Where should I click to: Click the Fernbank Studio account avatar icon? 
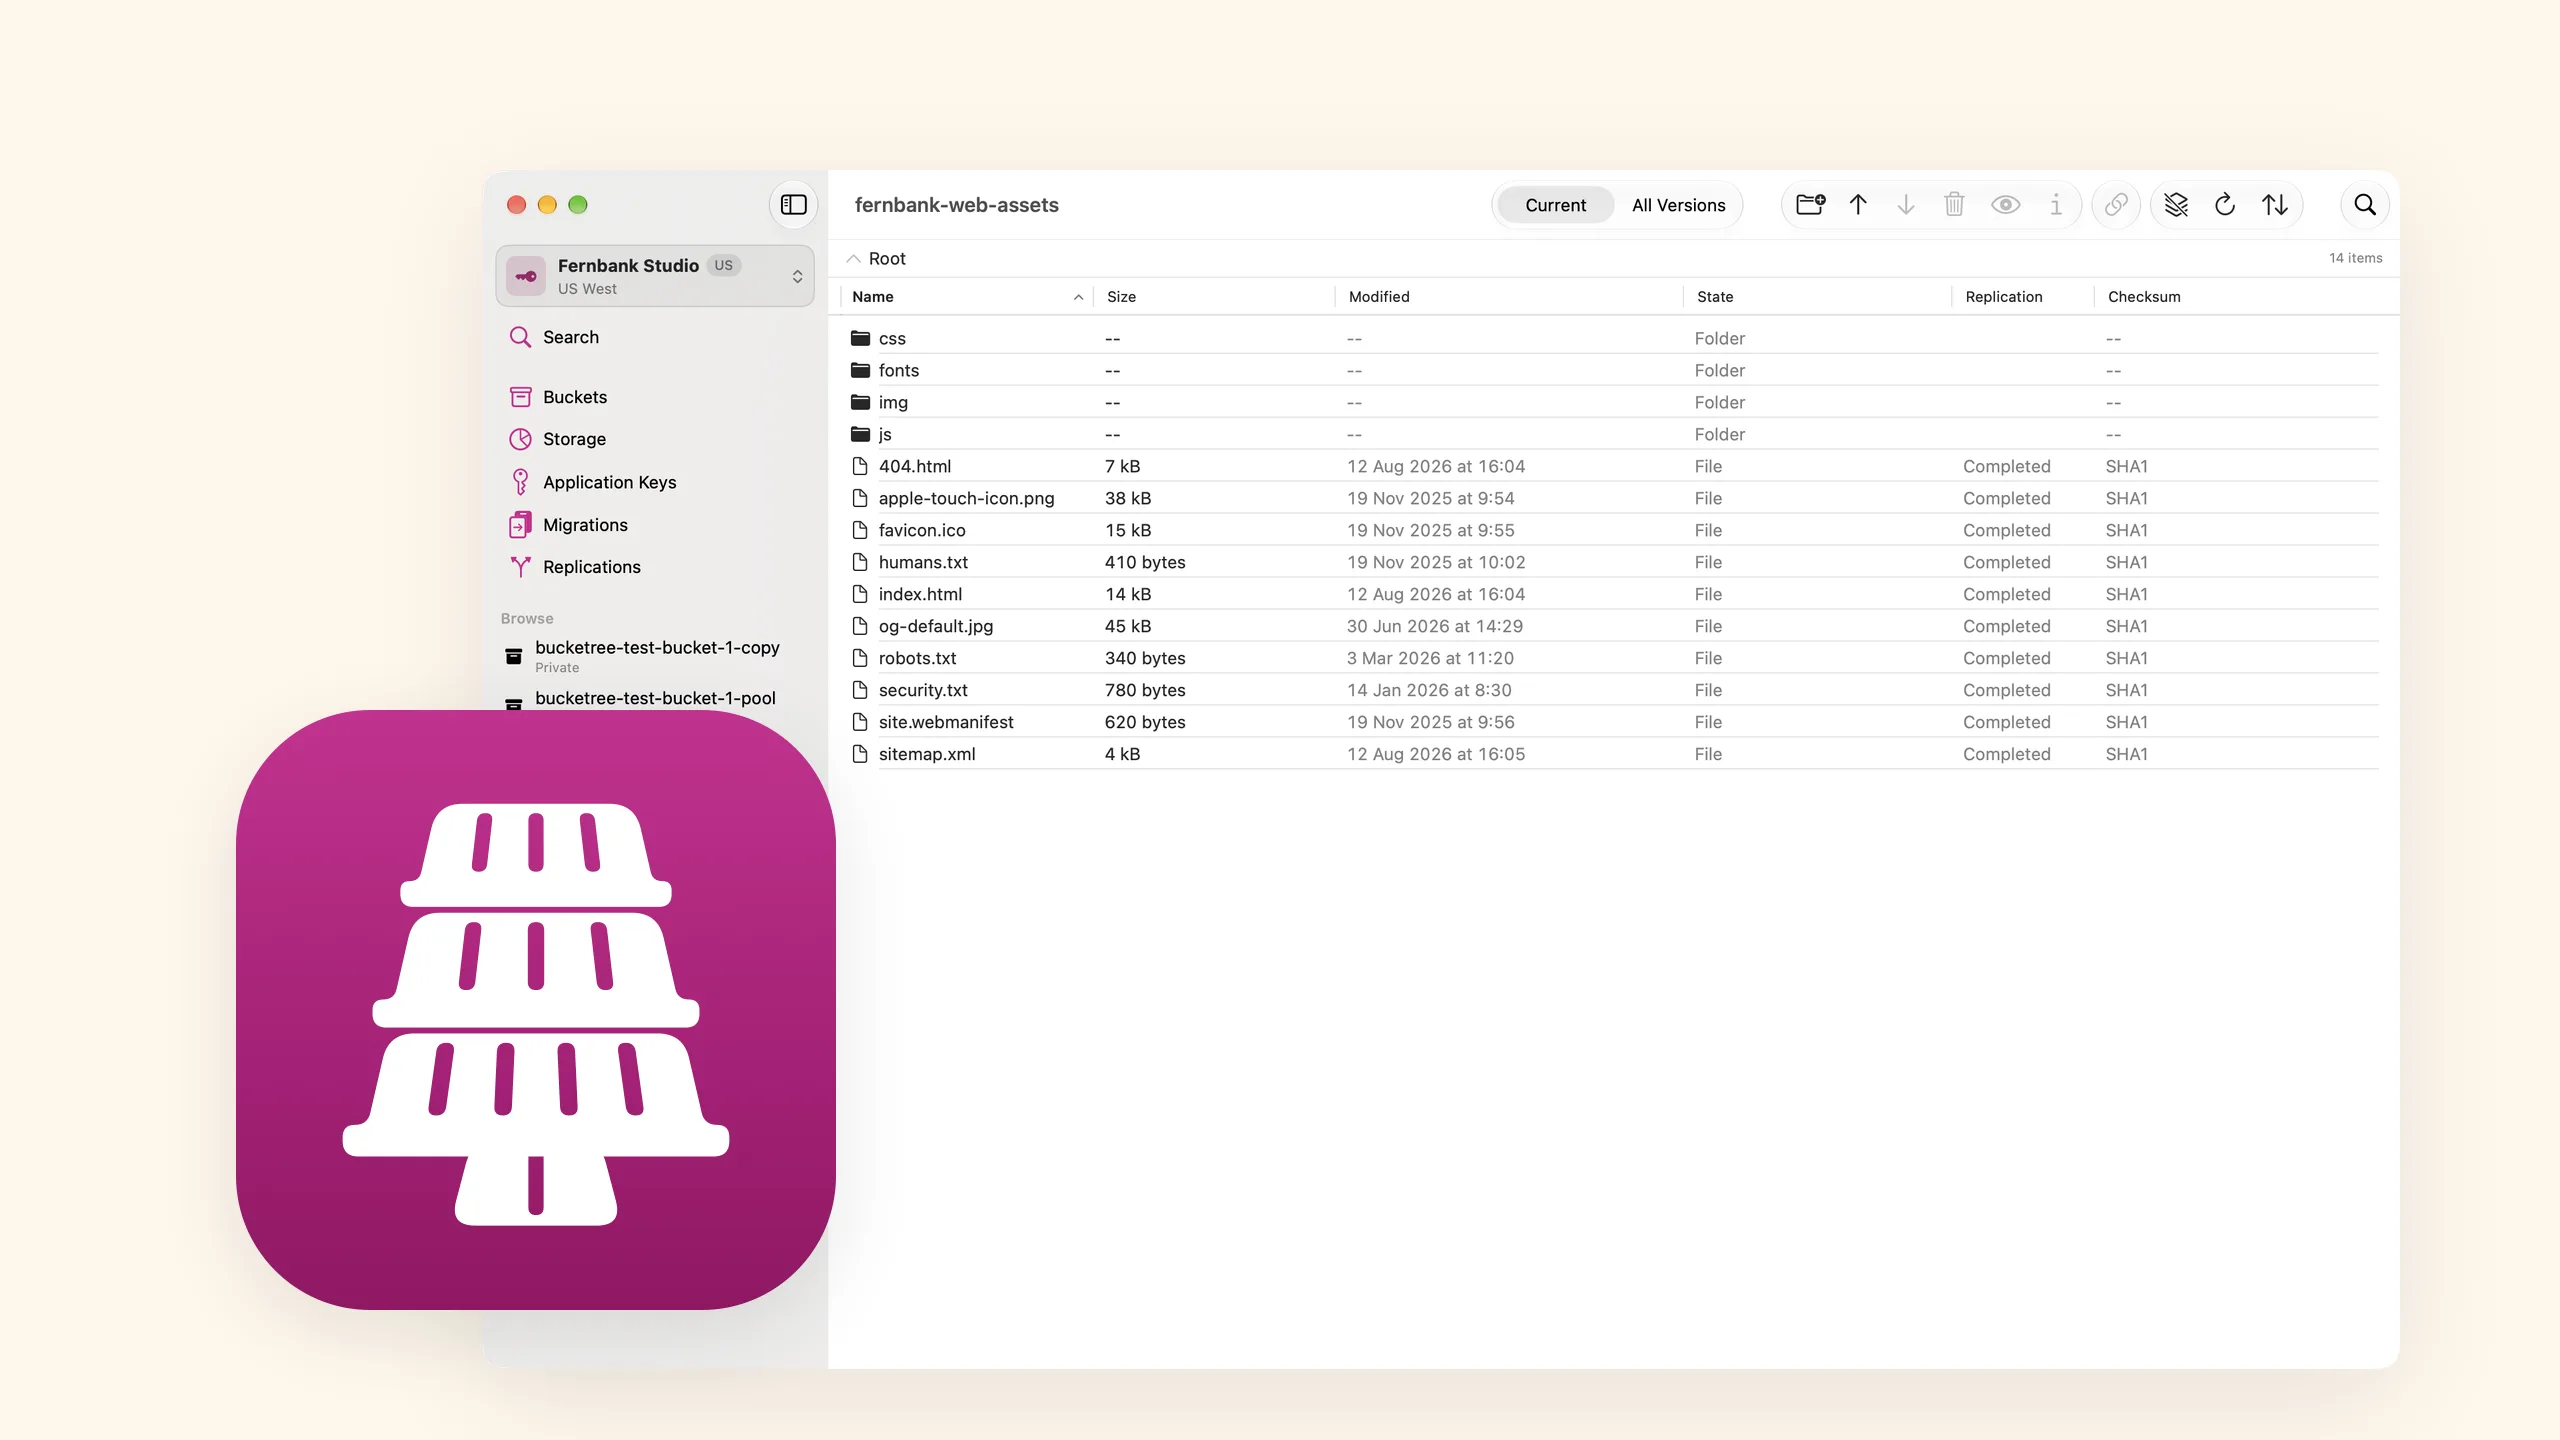526,276
